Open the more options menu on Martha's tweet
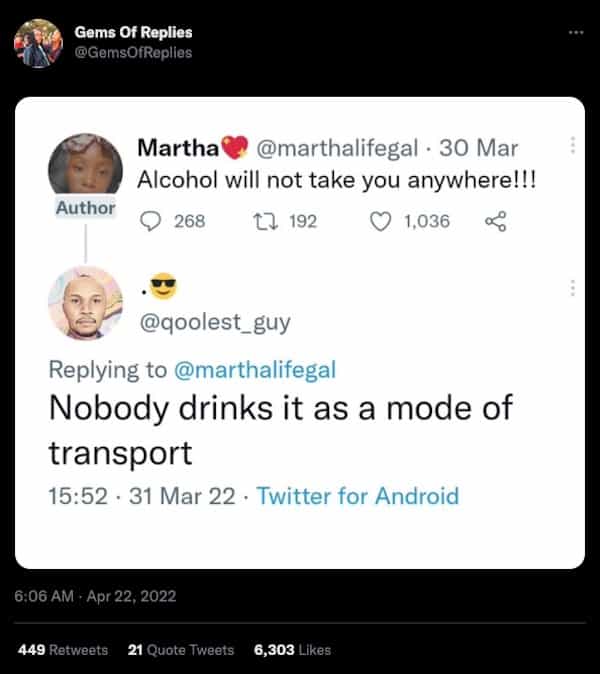Screen dimensions: 600x674 [572, 145]
